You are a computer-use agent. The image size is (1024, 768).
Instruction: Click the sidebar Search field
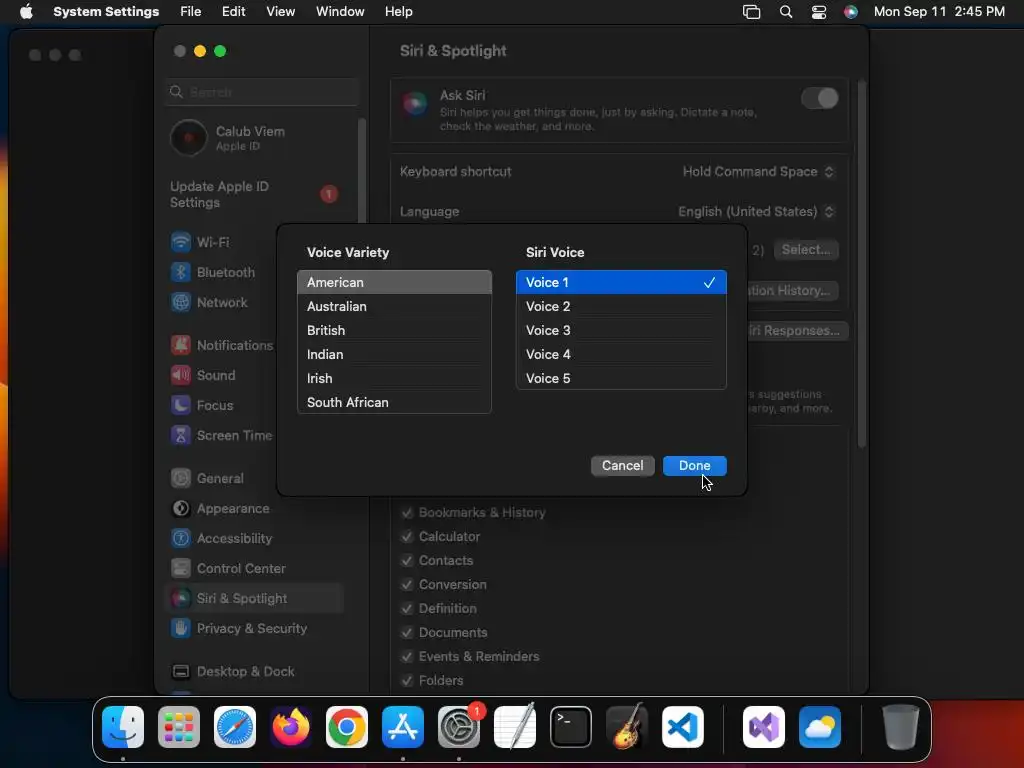click(262, 92)
